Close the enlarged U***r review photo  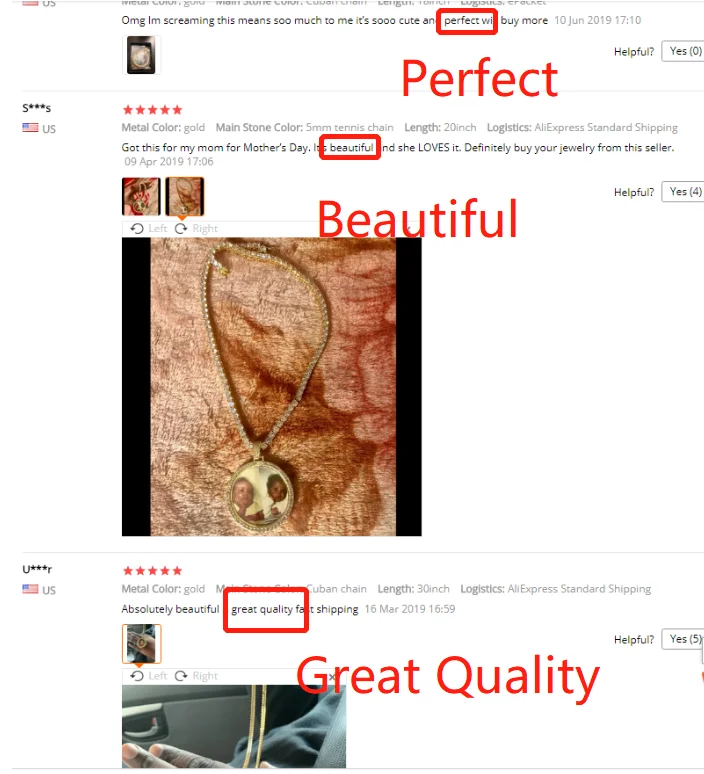(332, 676)
